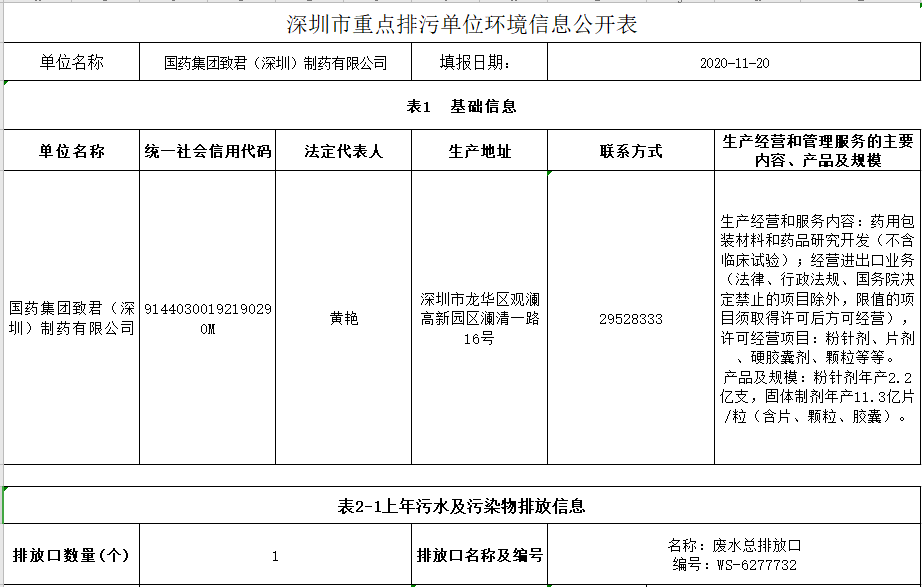Click the phone number cell 29528333
The image size is (922, 587).
pyautogui.click(x=630, y=318)
